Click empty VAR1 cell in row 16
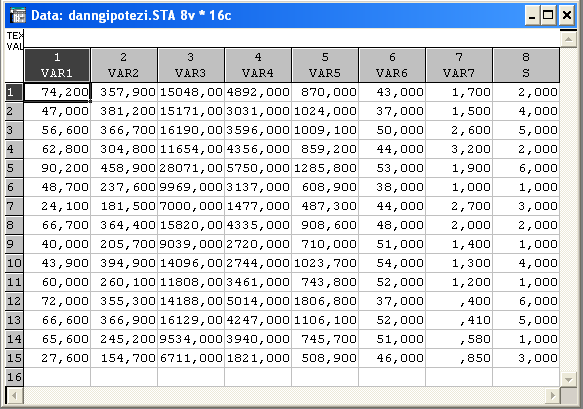Viewport: 583px width, 409px height. pos(57,377)
